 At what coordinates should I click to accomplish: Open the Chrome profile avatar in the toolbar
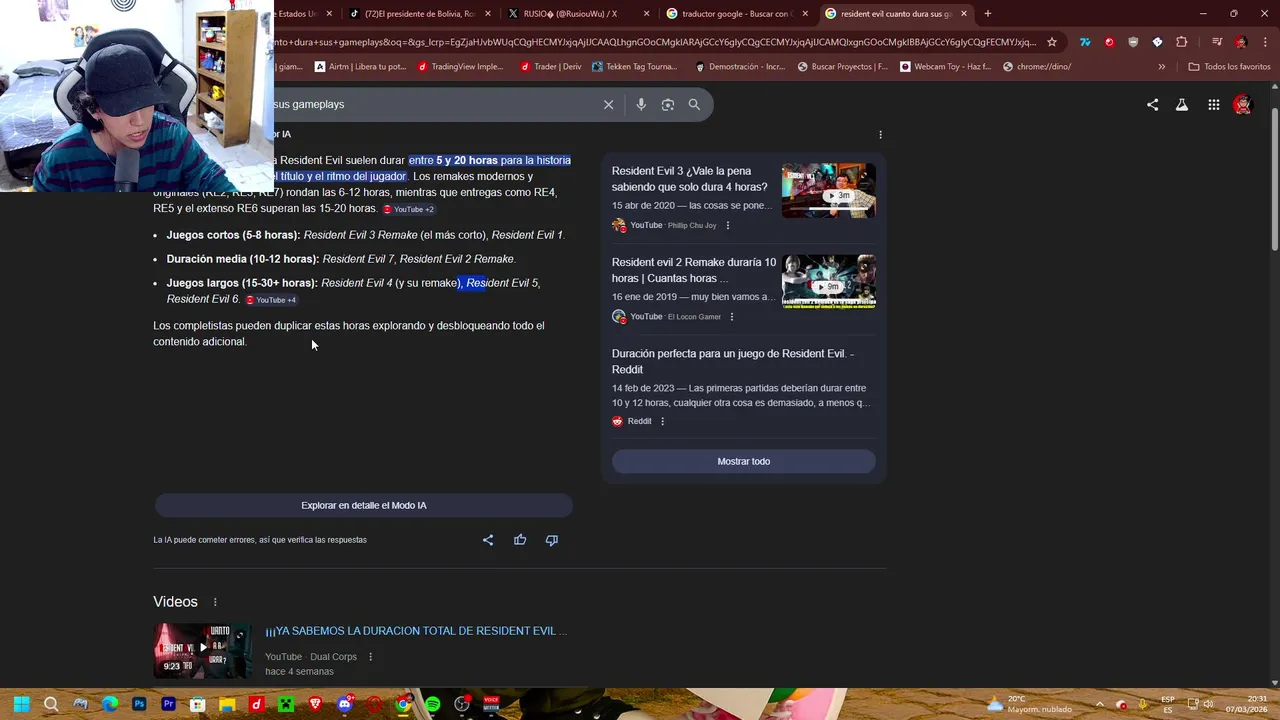coord(1241,42)
